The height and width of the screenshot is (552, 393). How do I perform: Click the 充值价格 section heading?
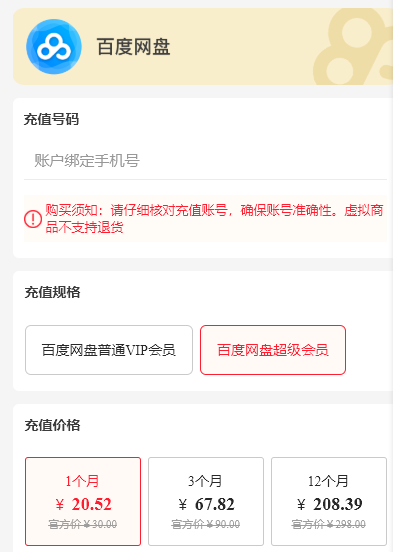pos(52,425)
